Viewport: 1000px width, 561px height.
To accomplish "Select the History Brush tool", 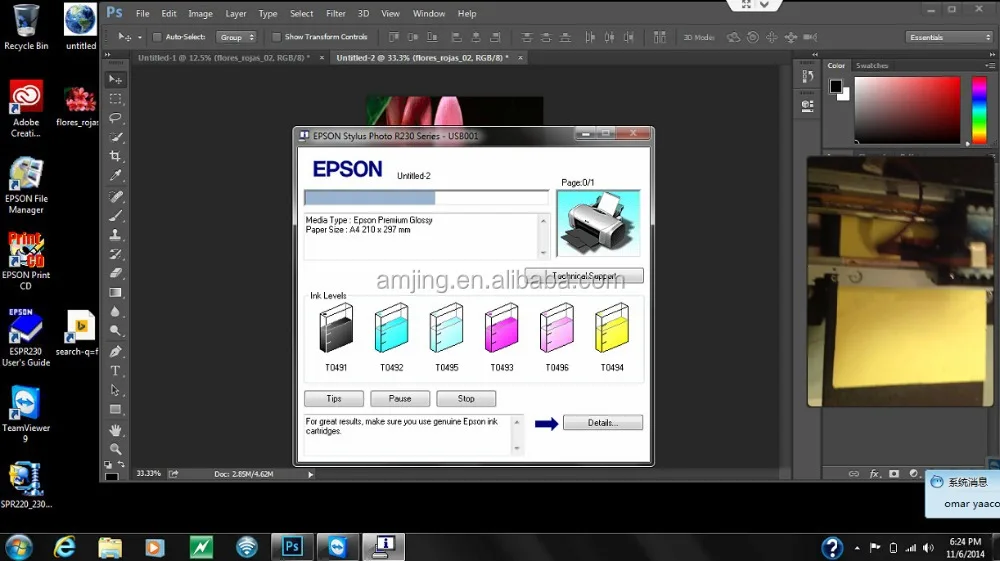I will [115, 254].
